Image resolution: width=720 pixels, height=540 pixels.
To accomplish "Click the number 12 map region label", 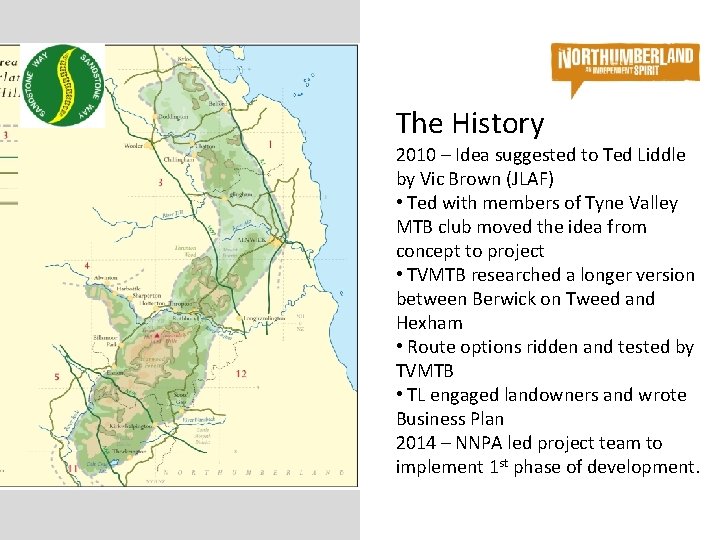I will (241, 374).
